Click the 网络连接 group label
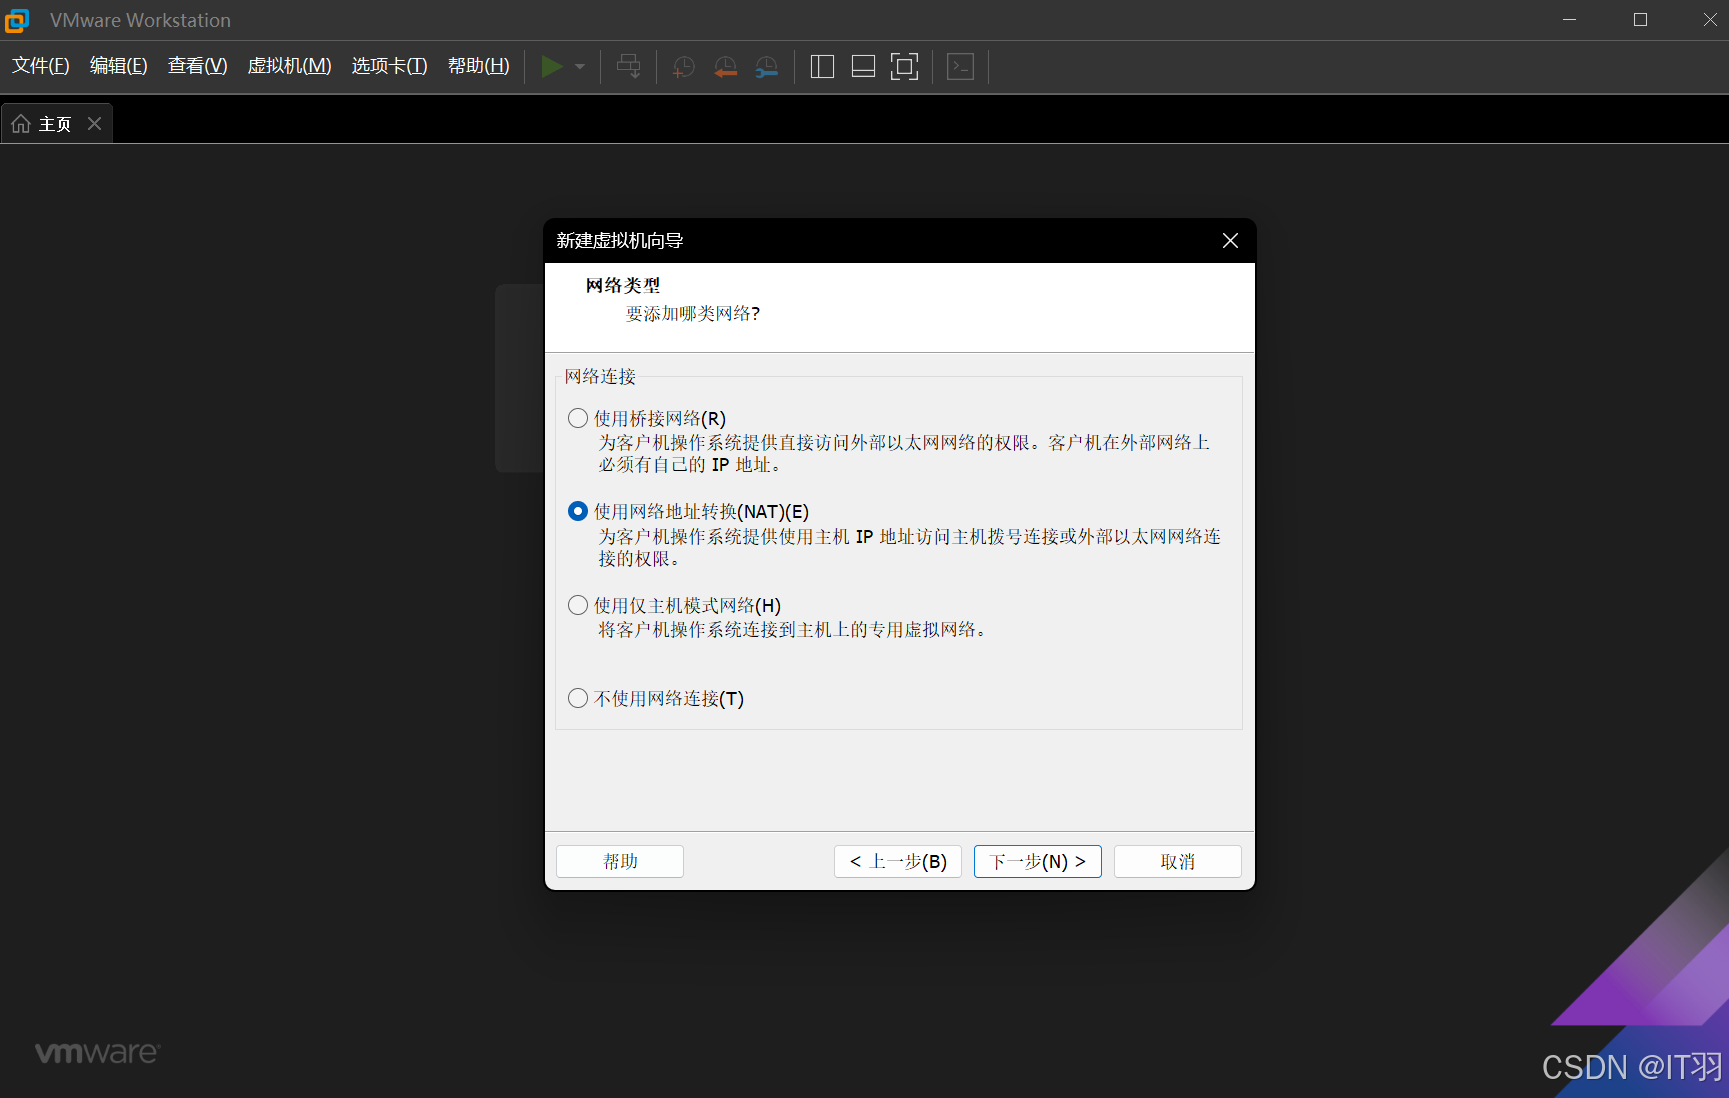The height and width of the screenshot is (1098, 1729). [x=600, y=376]
